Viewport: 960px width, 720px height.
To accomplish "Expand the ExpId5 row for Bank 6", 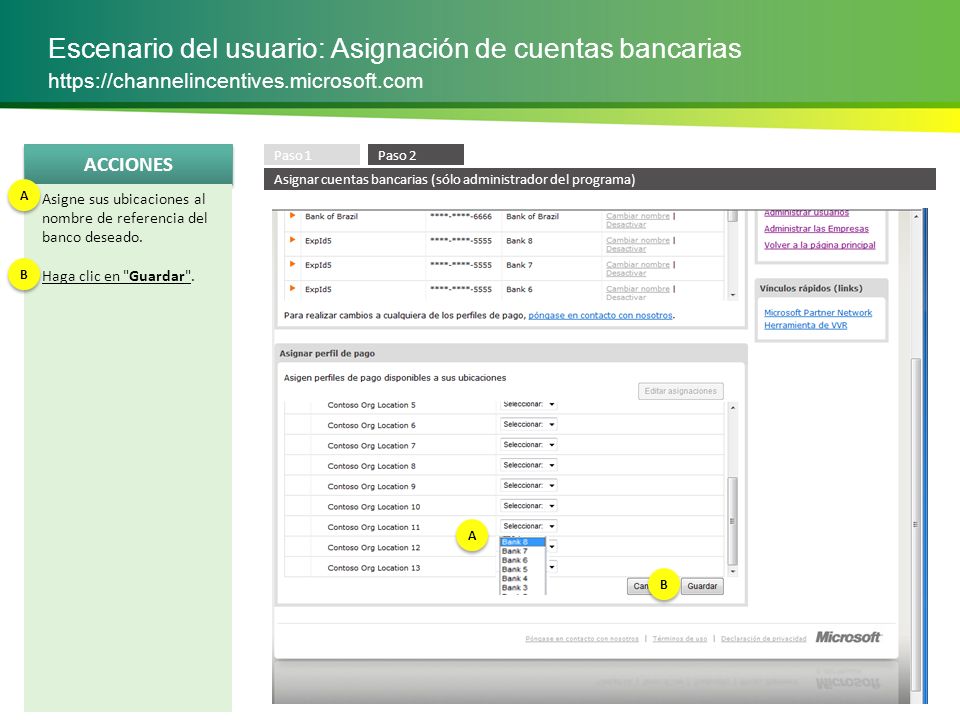I will point(293,288).
